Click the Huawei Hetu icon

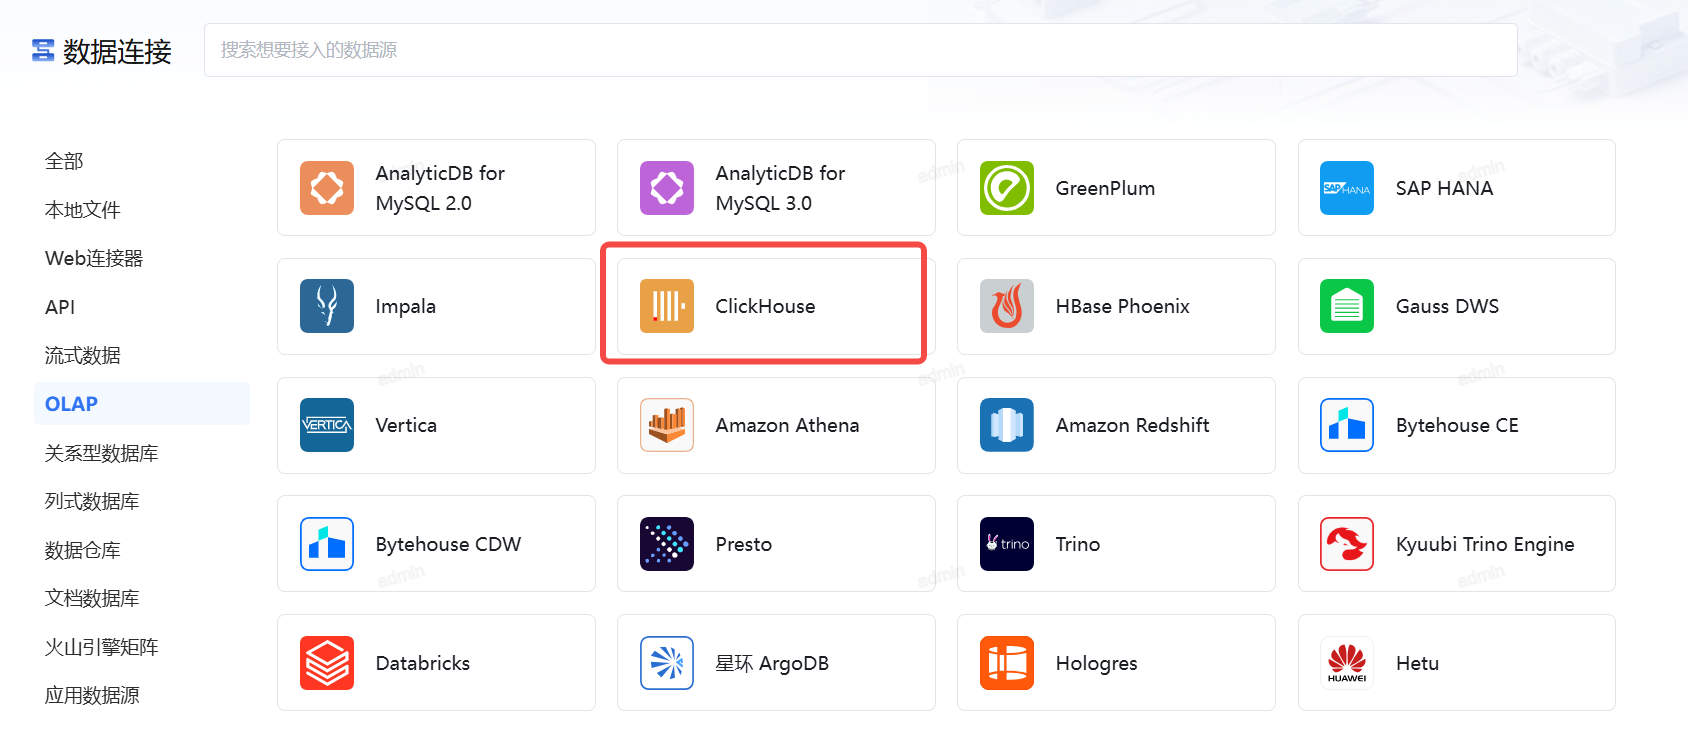click(x=1346, y=663)
